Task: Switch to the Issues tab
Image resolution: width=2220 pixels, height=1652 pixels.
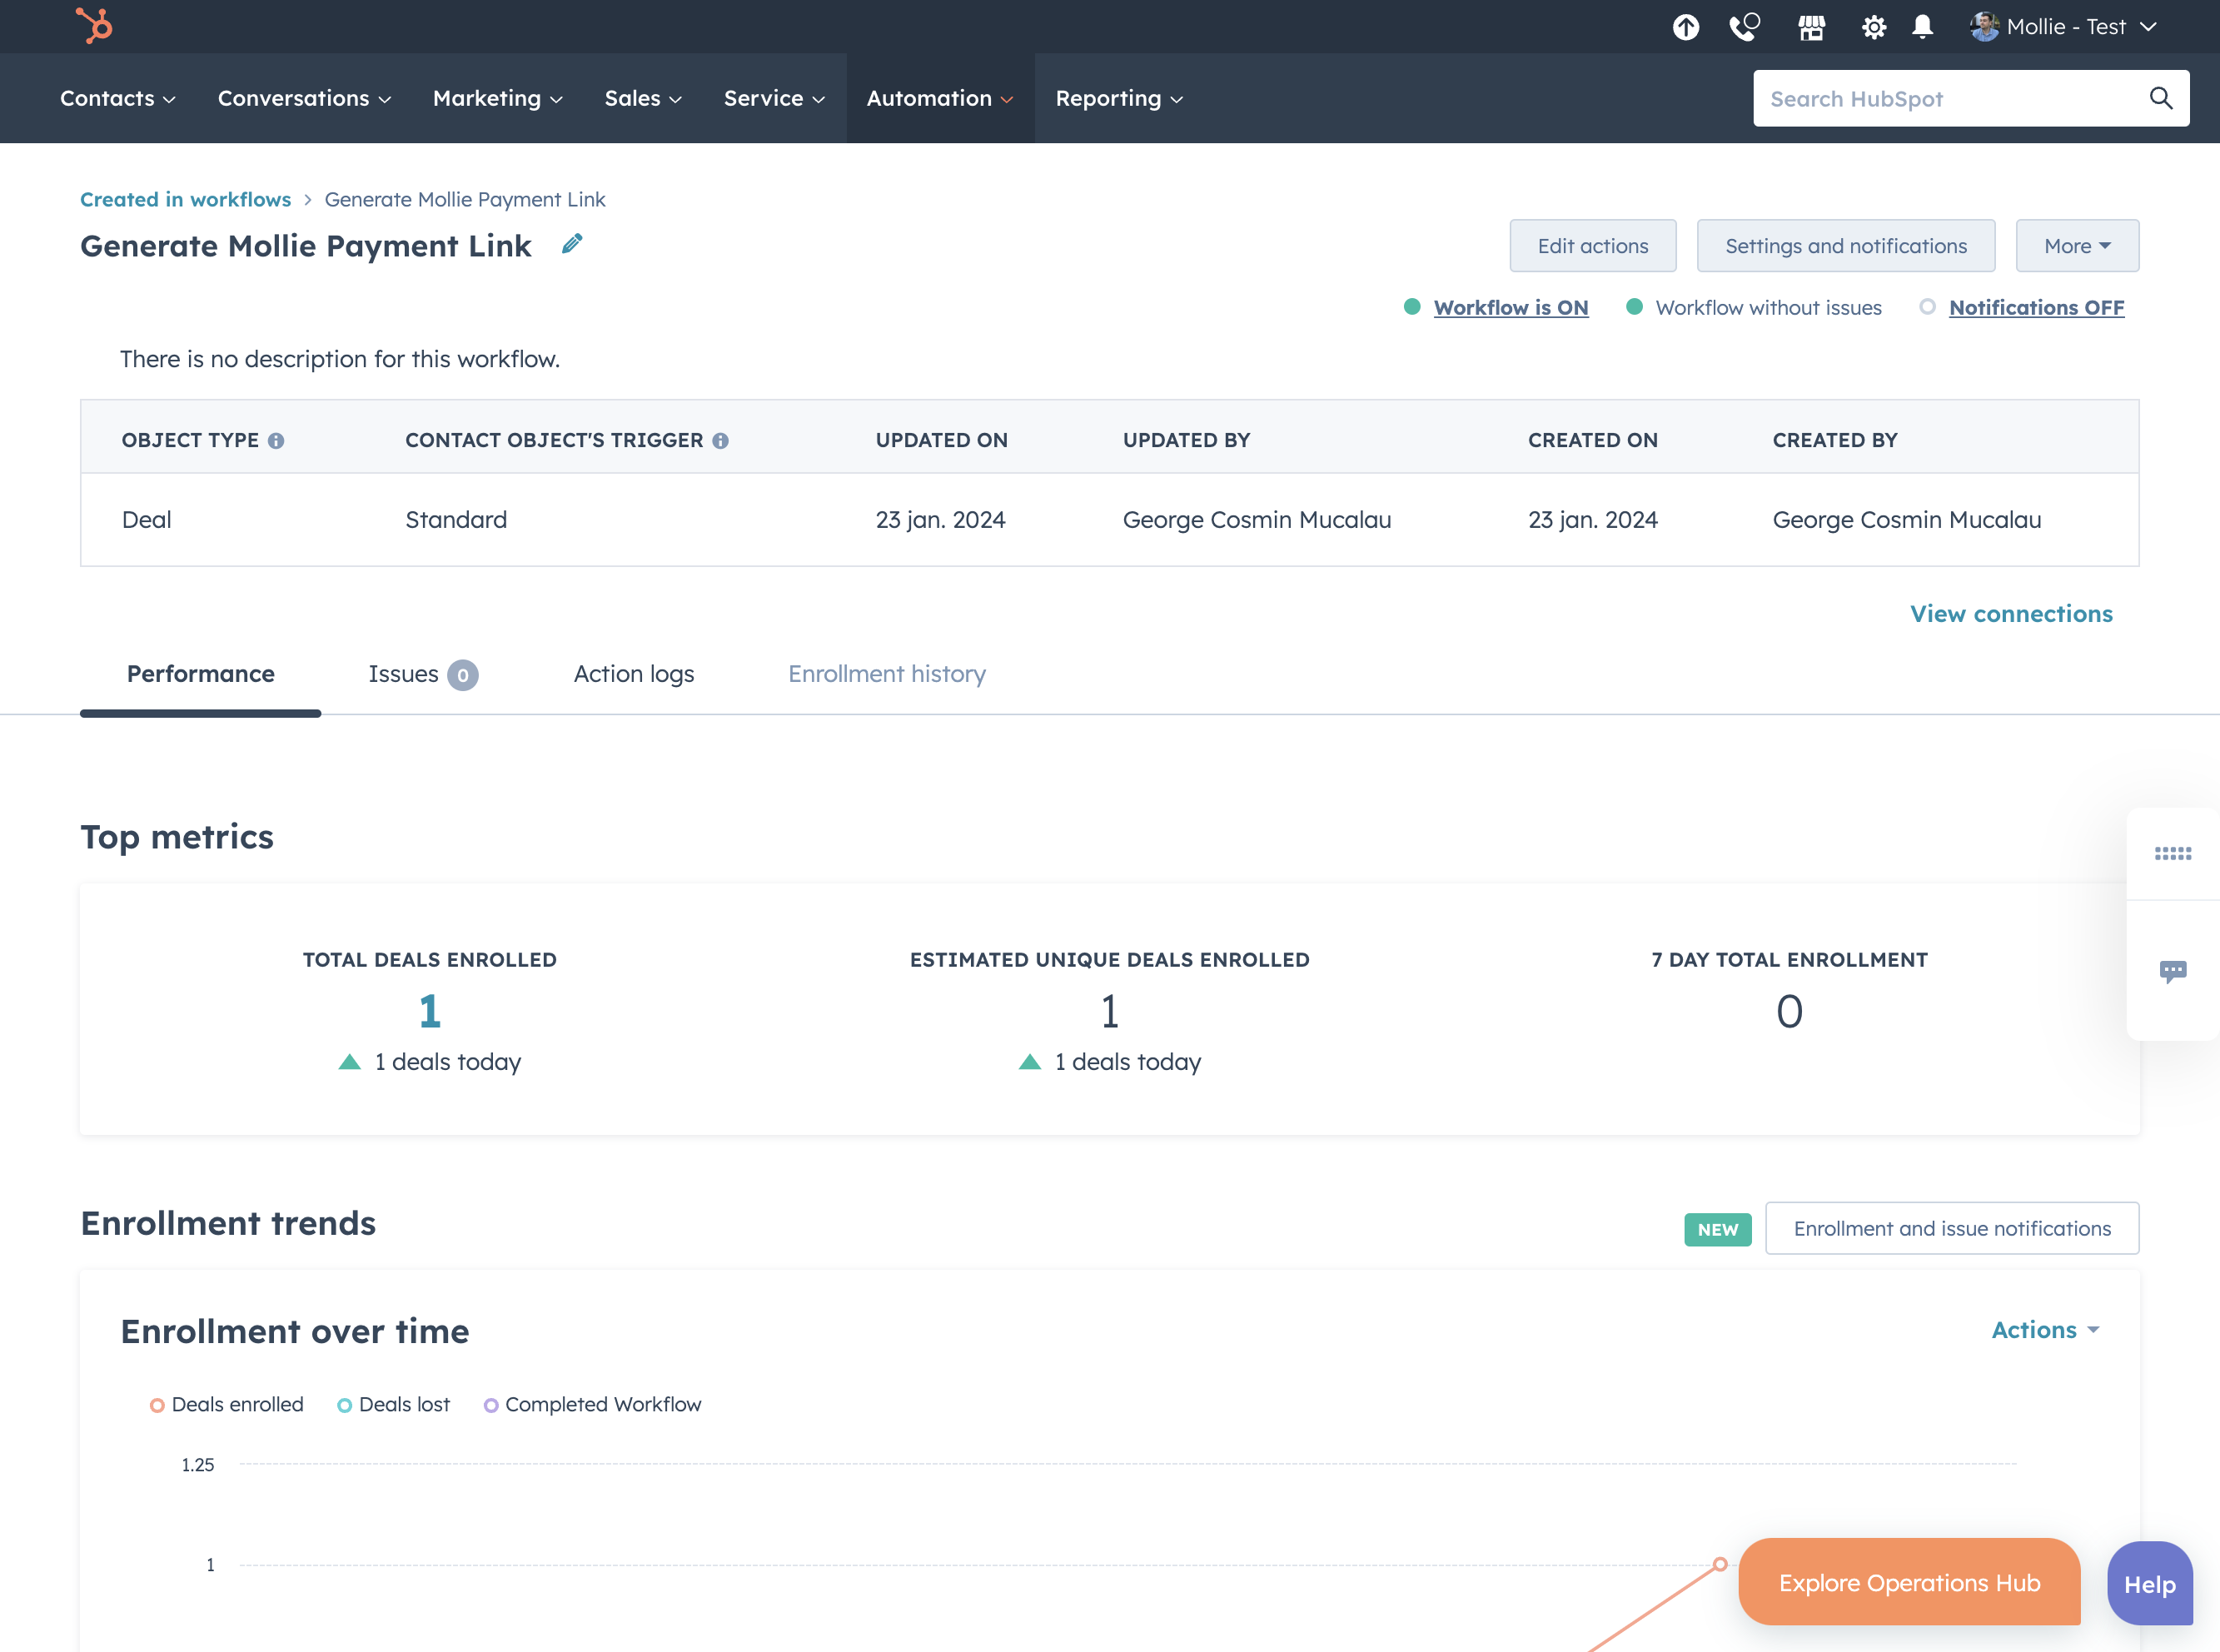Action: [423, 675]
